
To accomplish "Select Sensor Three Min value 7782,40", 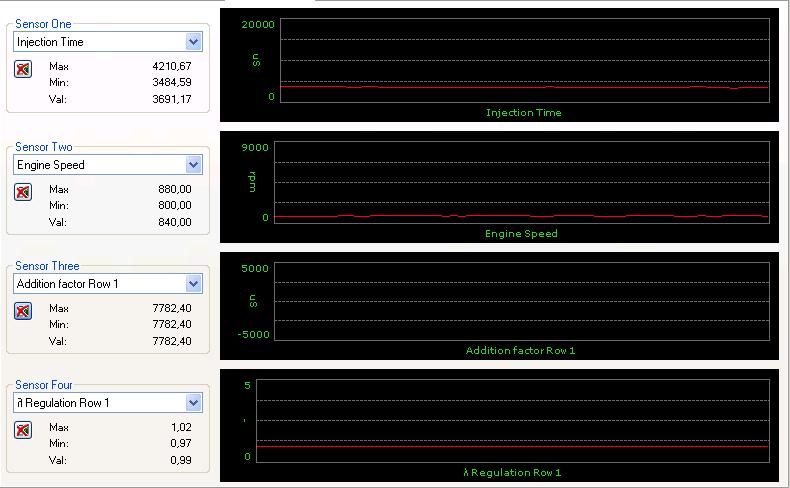I will (172, 324).
